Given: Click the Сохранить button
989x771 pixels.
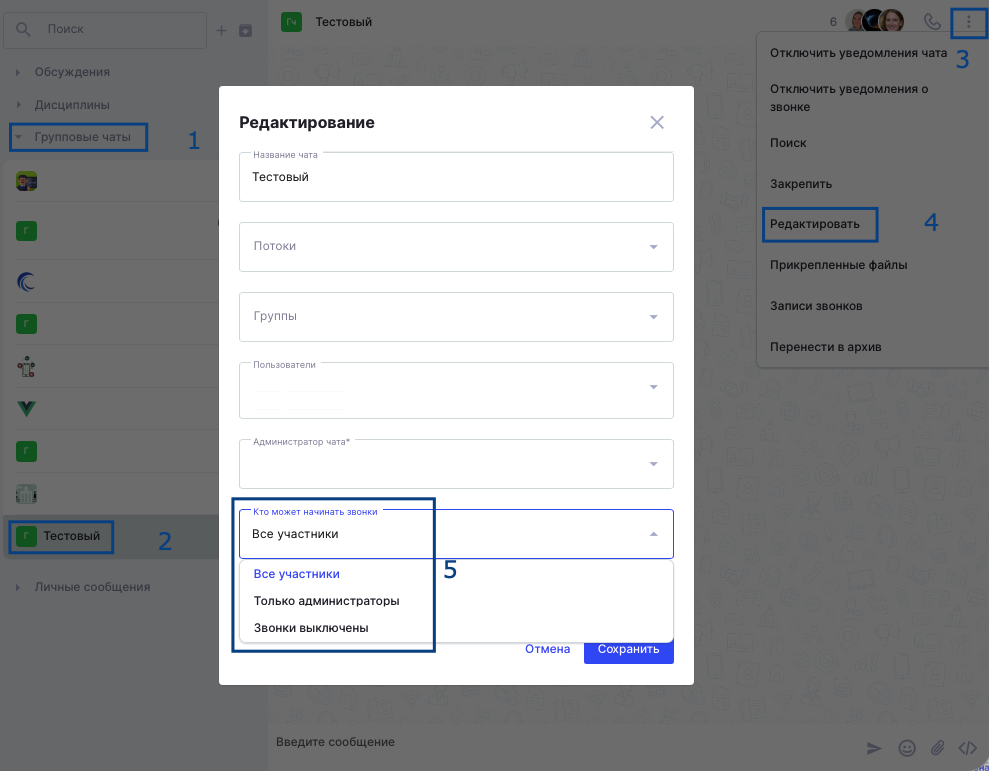Looking at the screenshot, I should (628, 649).
